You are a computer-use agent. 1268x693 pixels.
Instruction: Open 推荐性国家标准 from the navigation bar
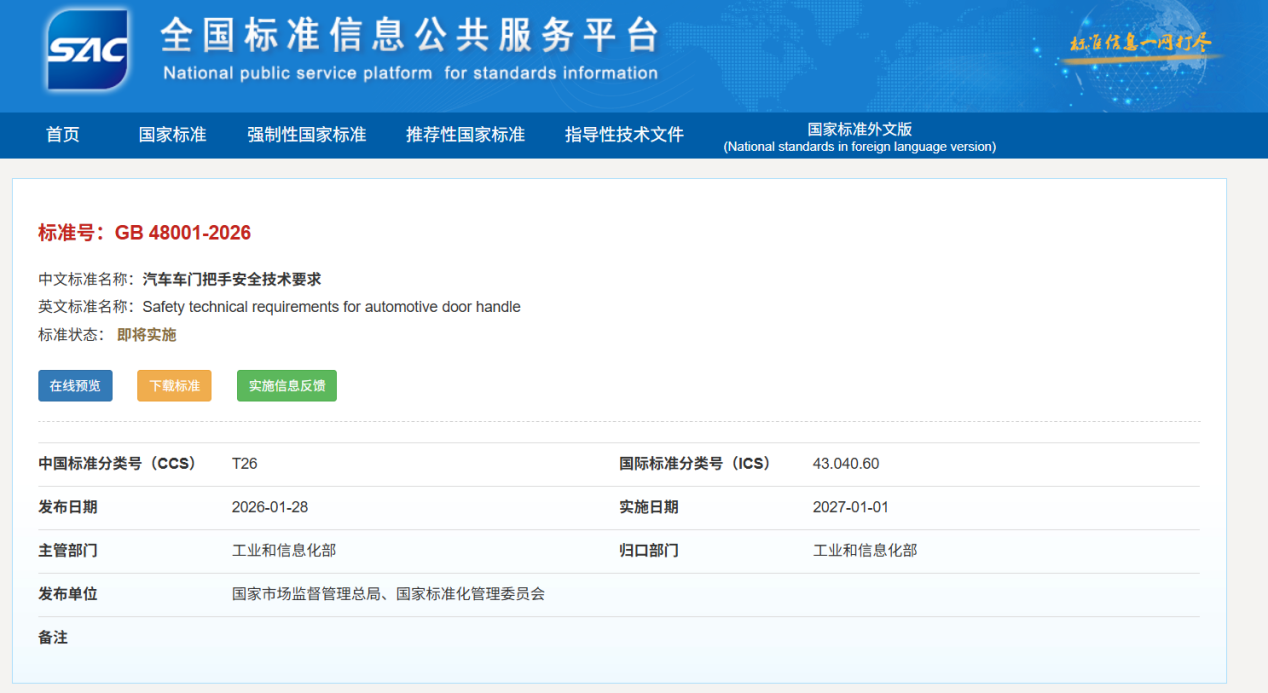click(465, 135)
